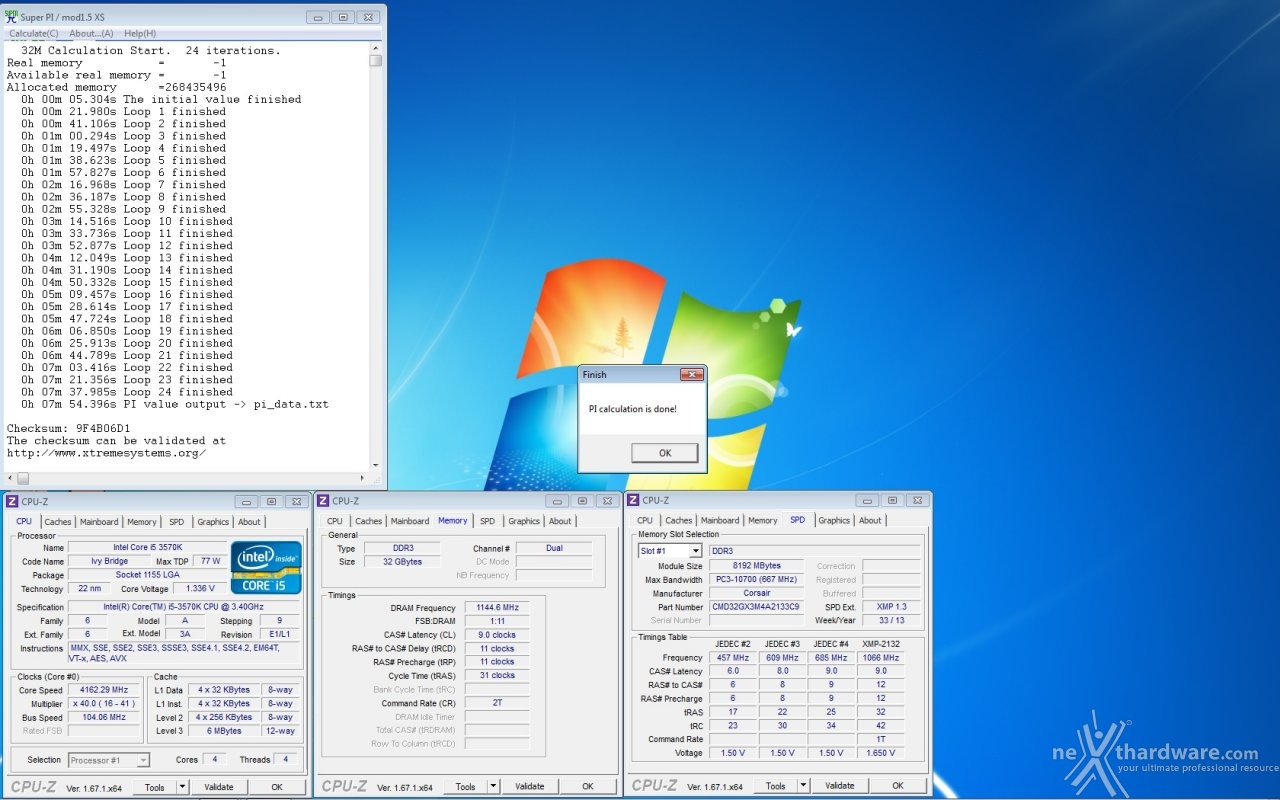1280x800 pixels.
Task: Close the Finish dialog with the red X
Action: pos(691,374)
